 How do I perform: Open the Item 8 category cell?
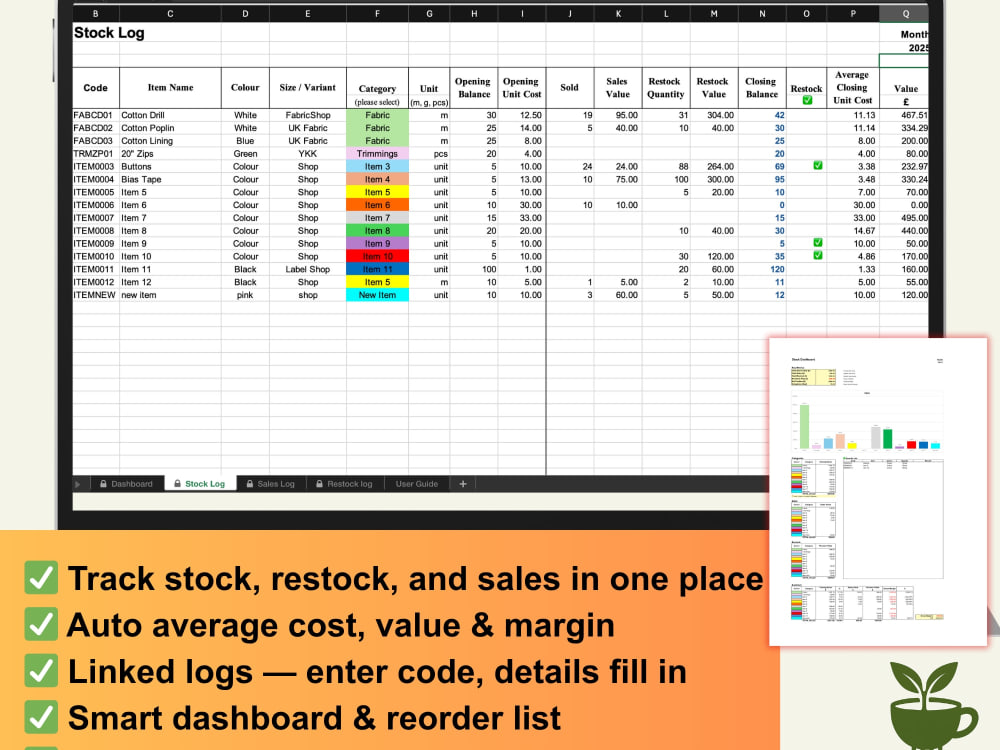[x=377, y=231]
